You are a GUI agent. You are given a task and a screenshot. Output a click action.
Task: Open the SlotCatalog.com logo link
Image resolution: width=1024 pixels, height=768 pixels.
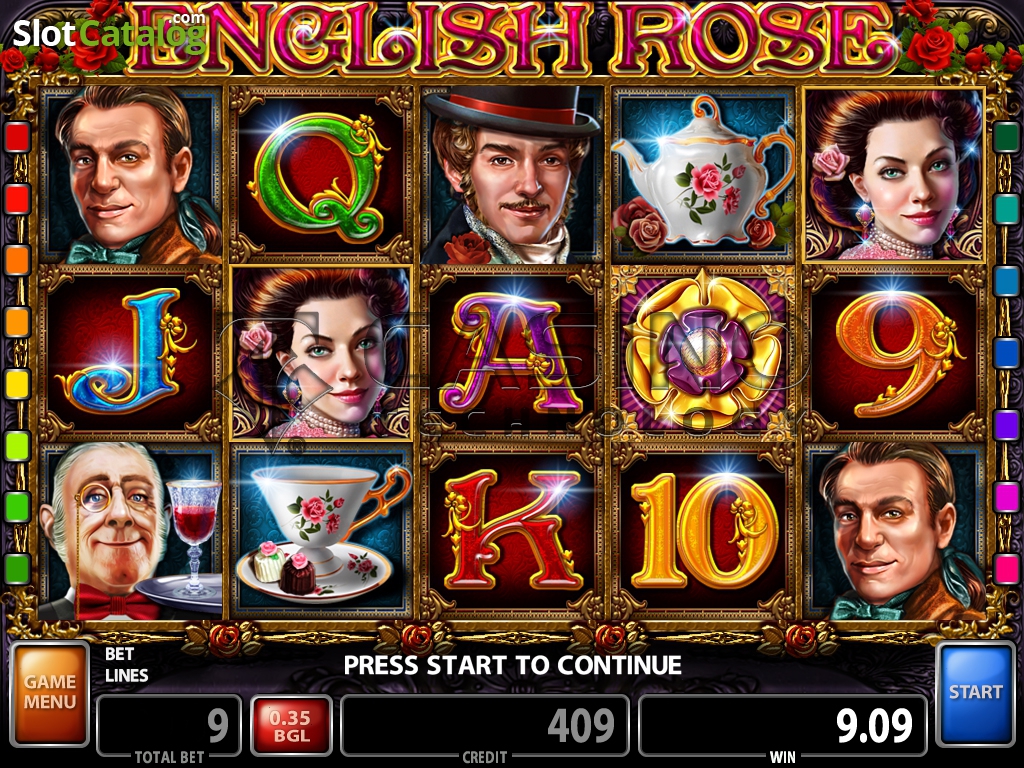(109, 31)
